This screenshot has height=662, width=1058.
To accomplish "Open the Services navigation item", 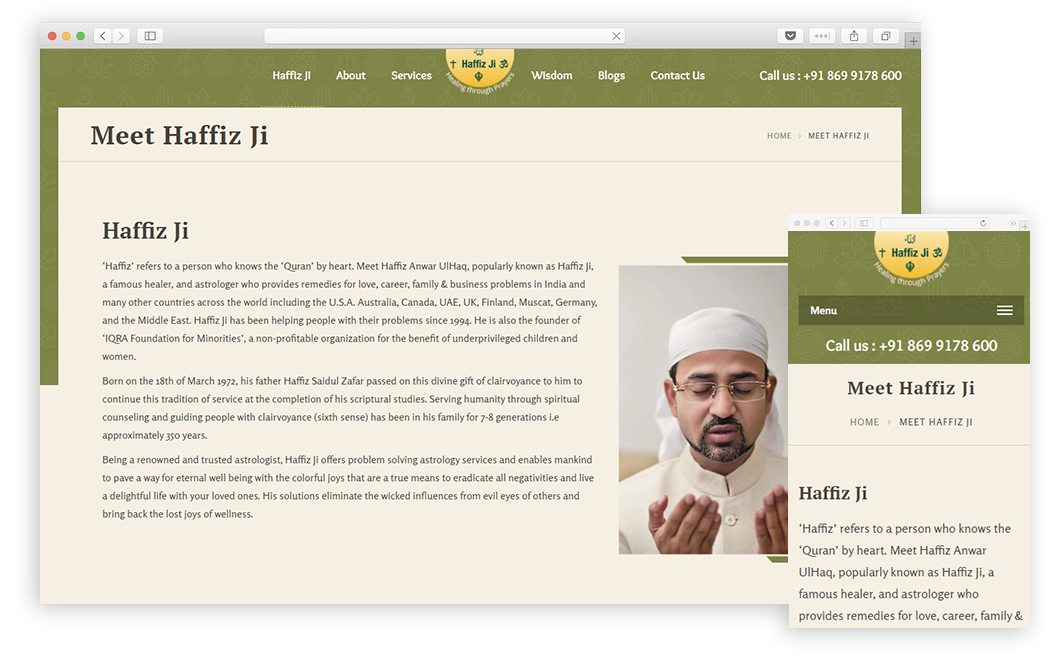I will (x=411, y=76).
